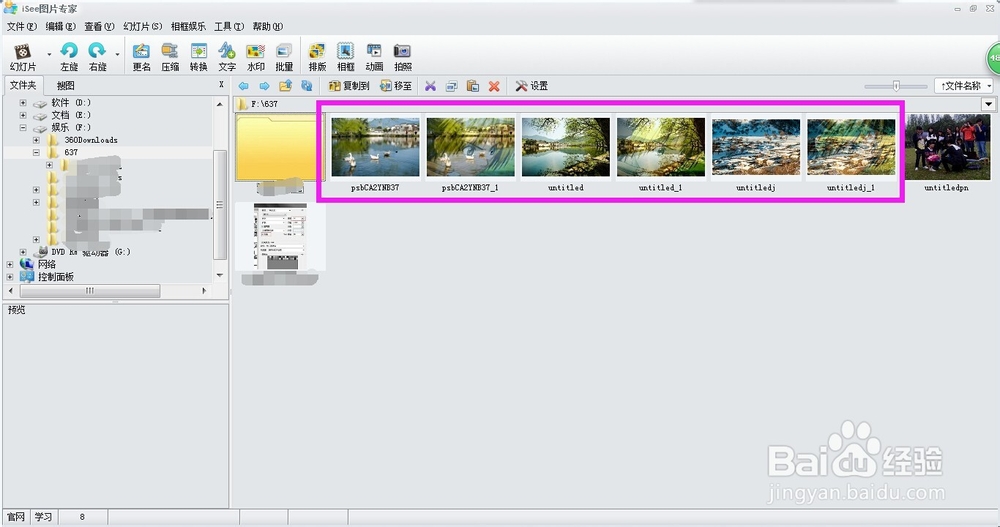
Task: Delete selected files with red X
Action: click(494, 85)
